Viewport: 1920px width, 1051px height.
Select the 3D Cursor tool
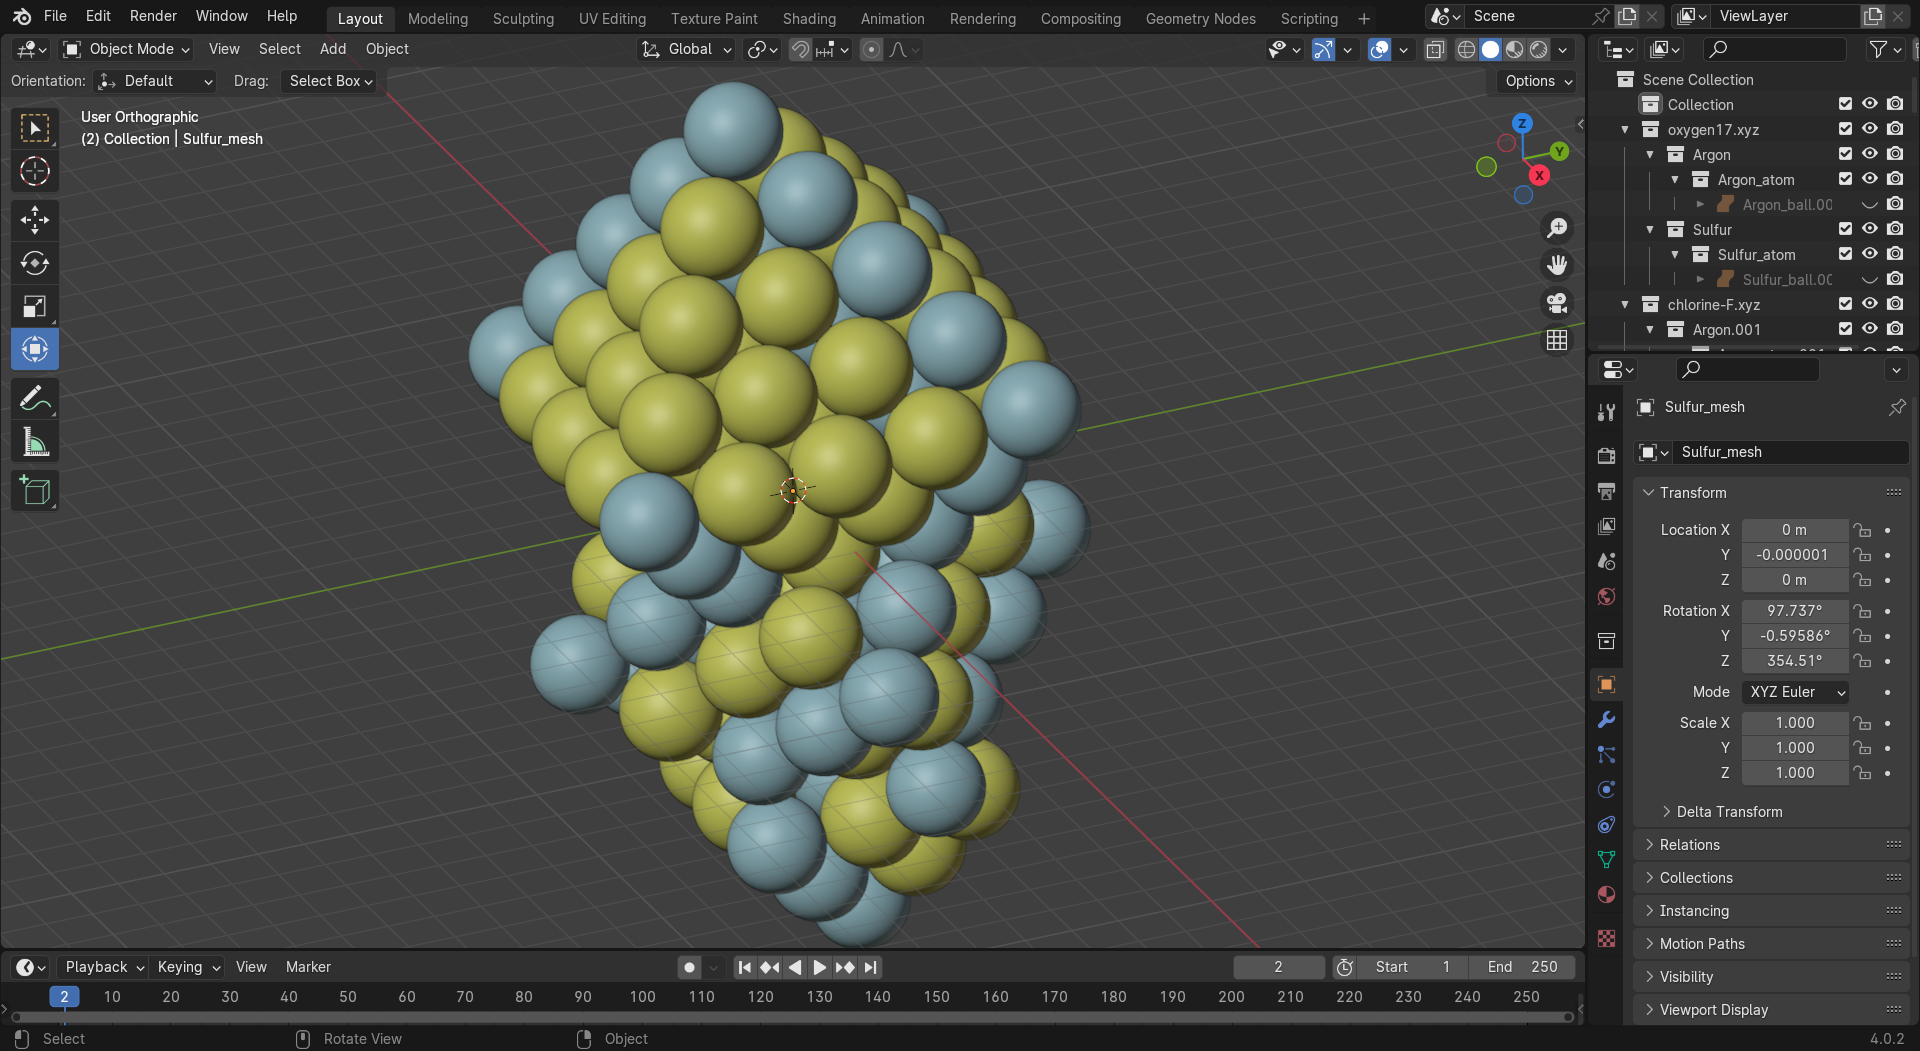coord(35,172)
